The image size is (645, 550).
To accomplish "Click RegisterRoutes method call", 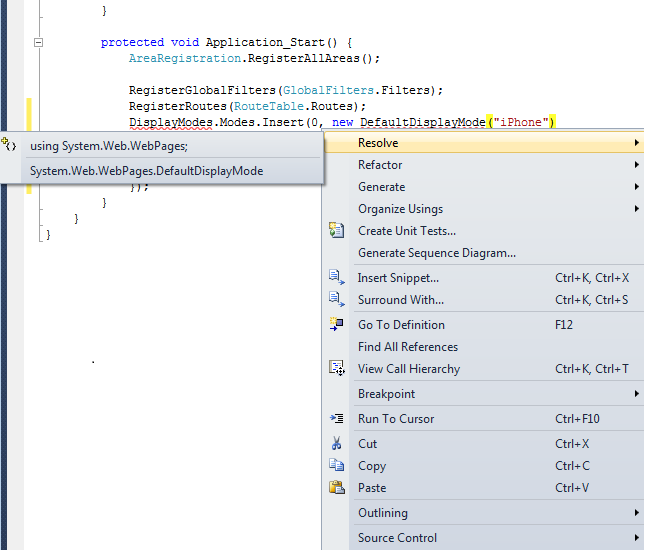I will click(178, 106).
